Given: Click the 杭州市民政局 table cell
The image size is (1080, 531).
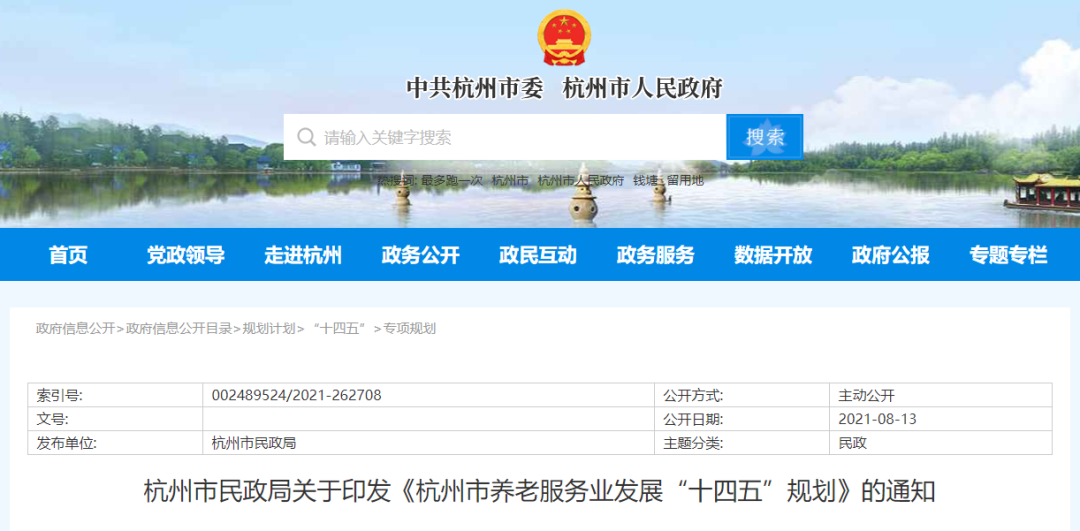Looking at the screenshot, I should pyautogui.click(x=428, y=443).
